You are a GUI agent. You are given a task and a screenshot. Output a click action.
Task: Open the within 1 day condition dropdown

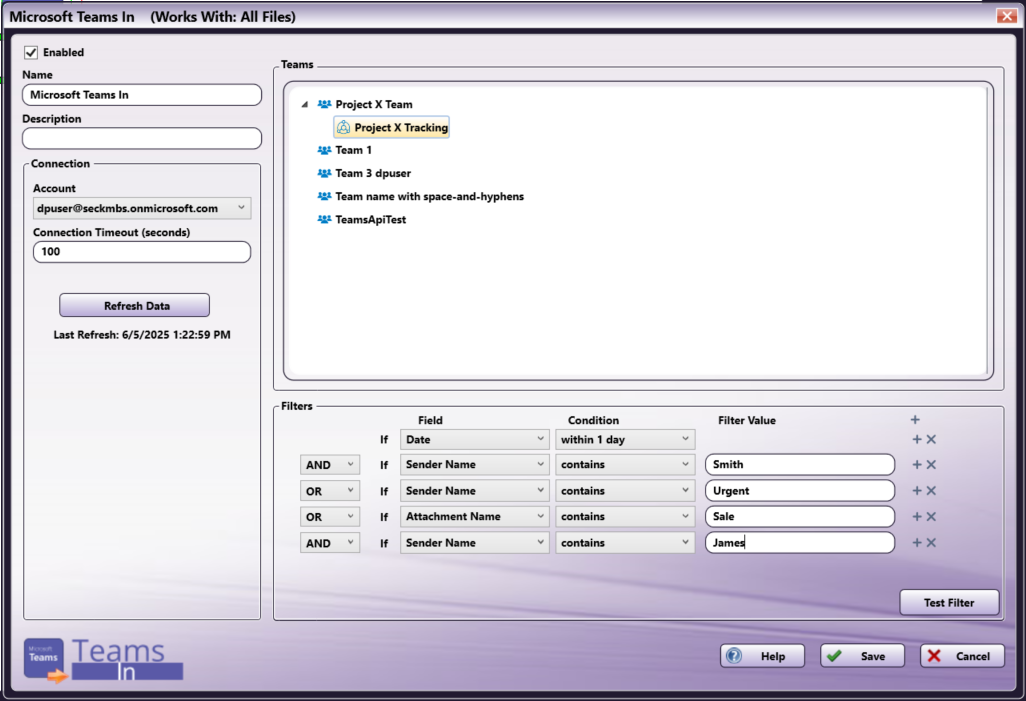(x=625, y=439)
